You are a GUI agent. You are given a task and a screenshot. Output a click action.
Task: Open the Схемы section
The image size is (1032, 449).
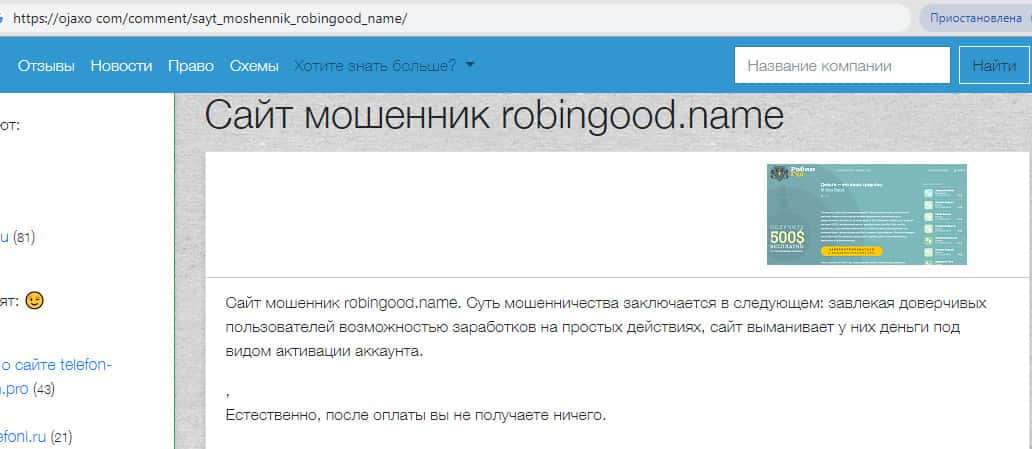tap(254, 66)
